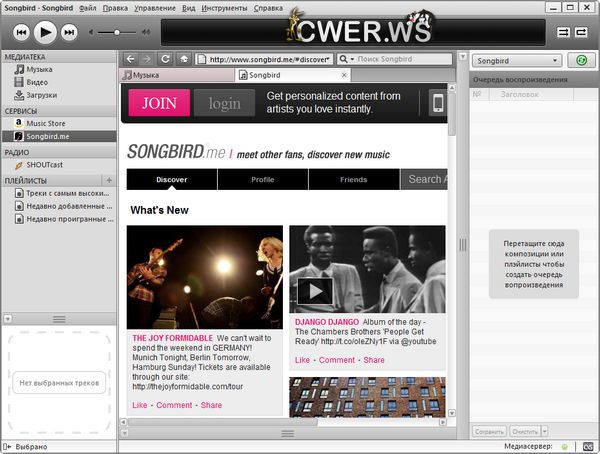
Task: Go back in the browser toolbar
Action: point(130,59)
